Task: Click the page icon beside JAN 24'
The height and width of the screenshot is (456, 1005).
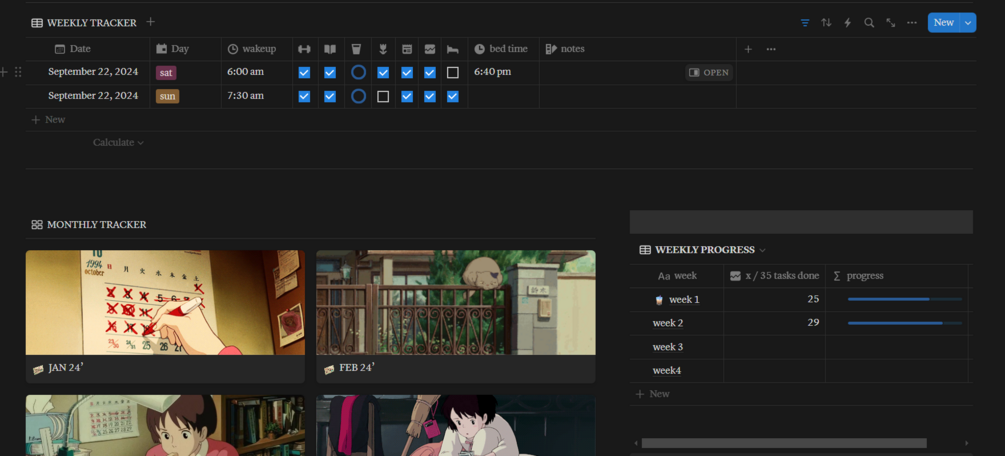Action: point(38,369)
